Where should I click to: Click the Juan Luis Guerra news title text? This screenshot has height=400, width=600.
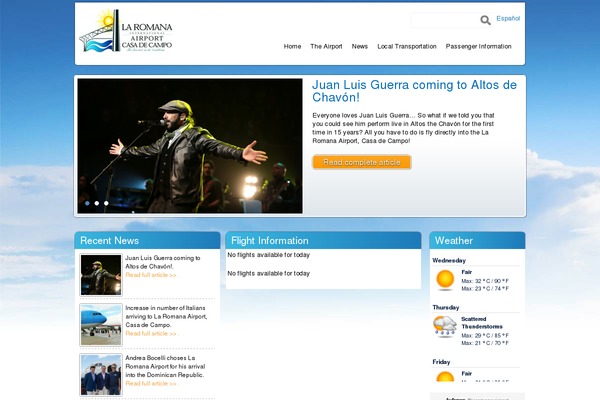[x=163, y=262]
